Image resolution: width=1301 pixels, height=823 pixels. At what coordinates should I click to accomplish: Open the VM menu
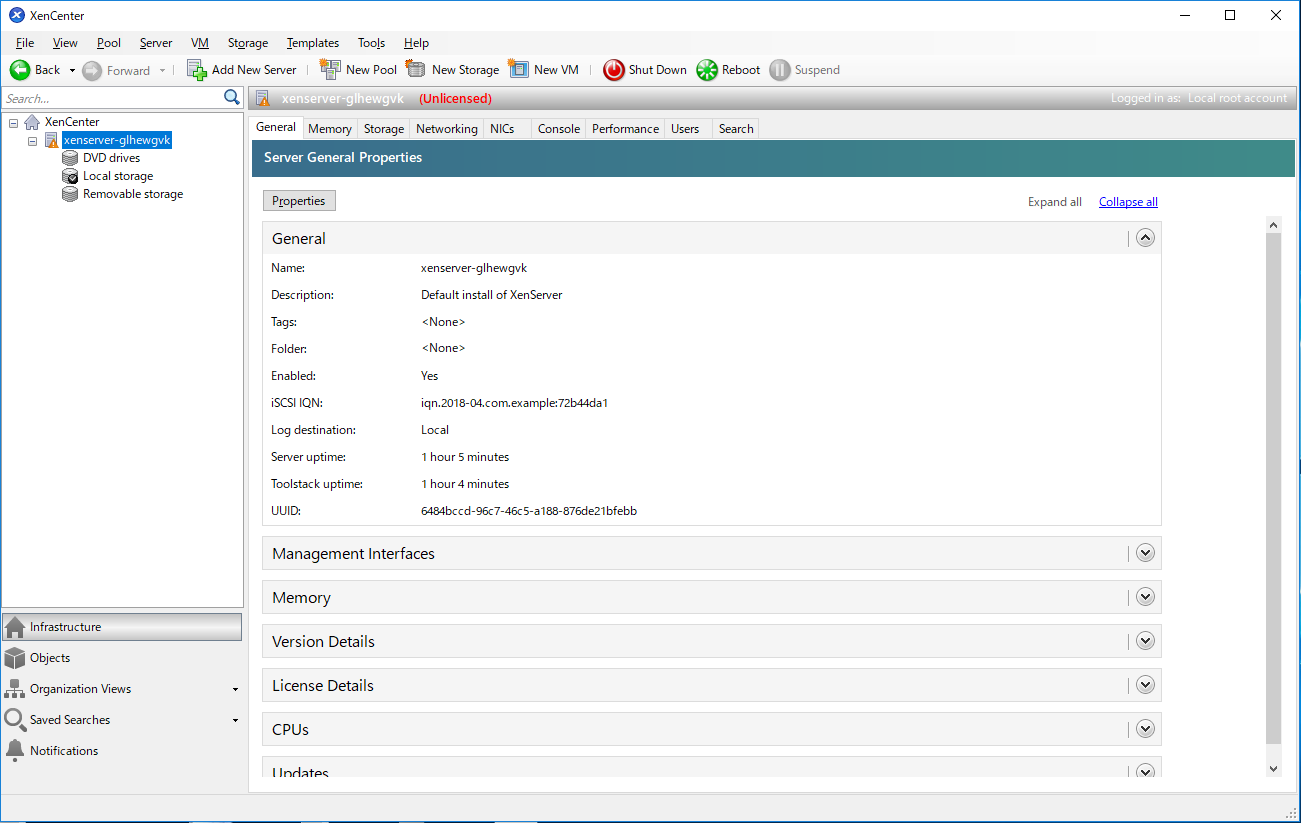point(199,43)
